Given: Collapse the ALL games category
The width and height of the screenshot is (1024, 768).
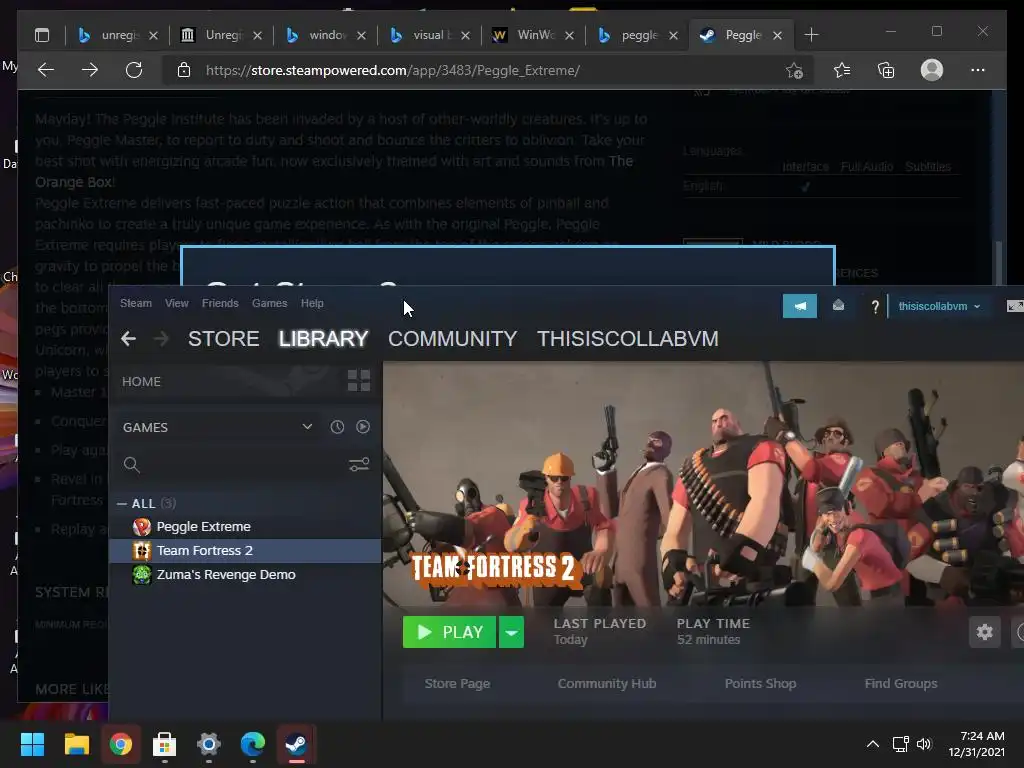Looking at the screenshot, I should [121, 504].
